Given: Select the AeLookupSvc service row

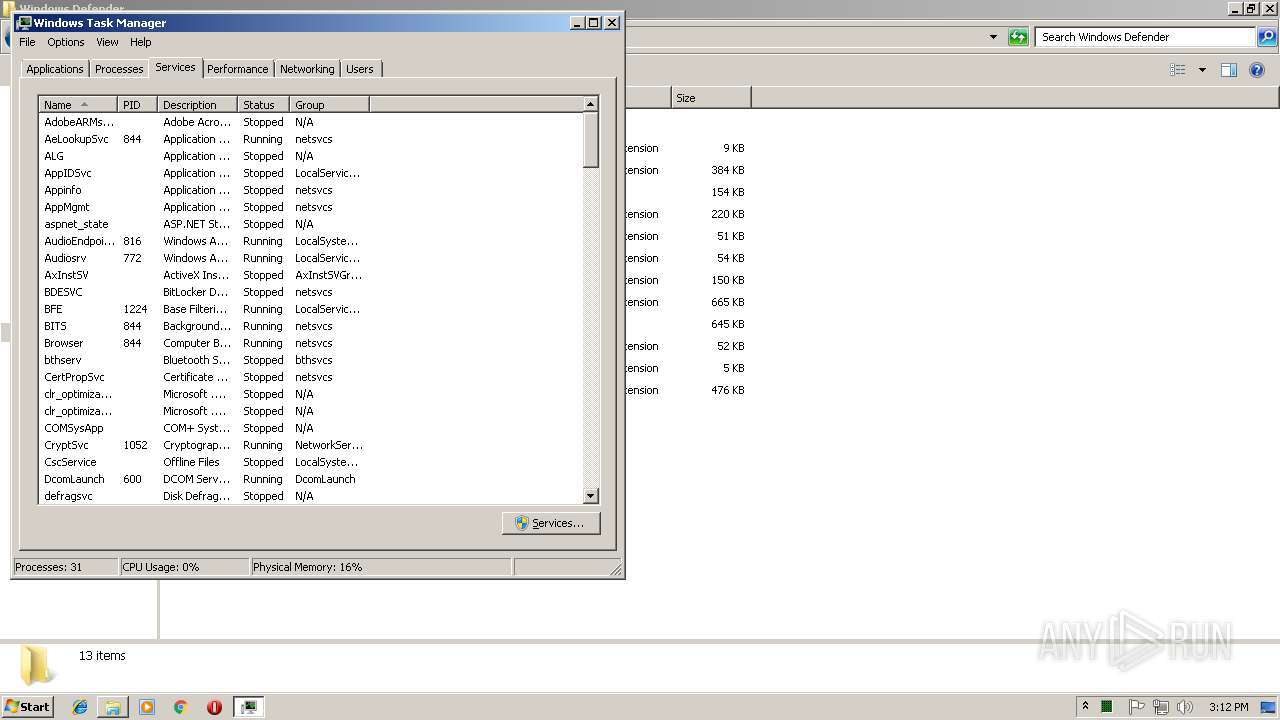Looking at the screenshot, I should click(x=310, y=139).
